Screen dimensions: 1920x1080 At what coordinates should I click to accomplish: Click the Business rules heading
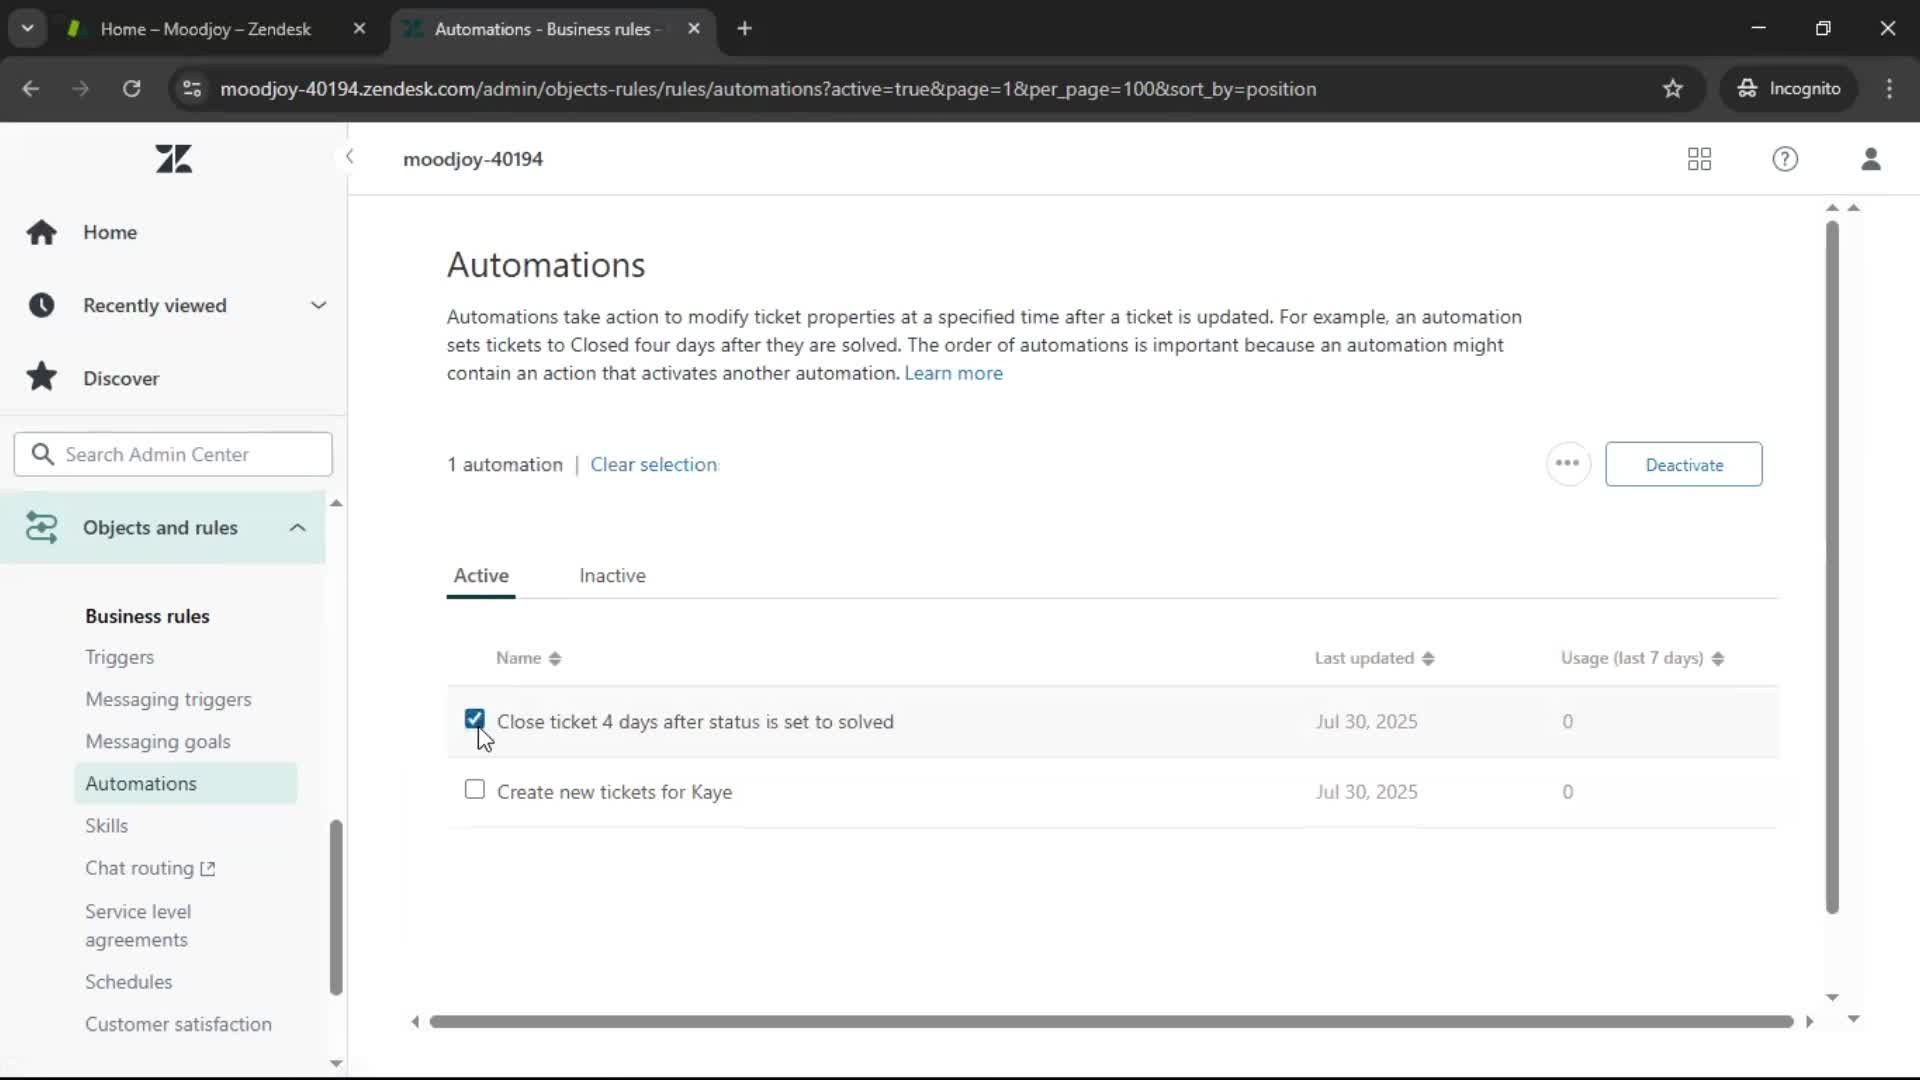click(x=147, y=616)
